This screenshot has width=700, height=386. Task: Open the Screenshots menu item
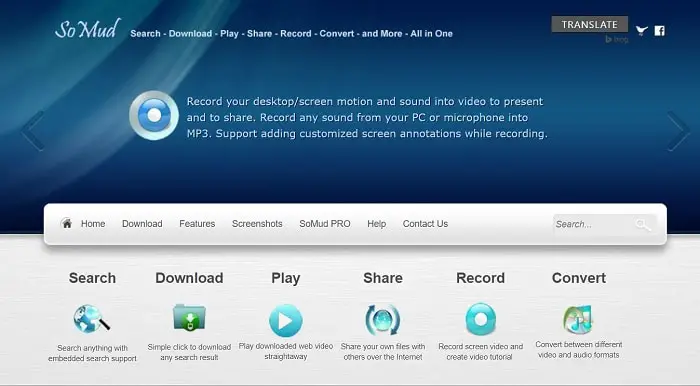coord(257,224)
